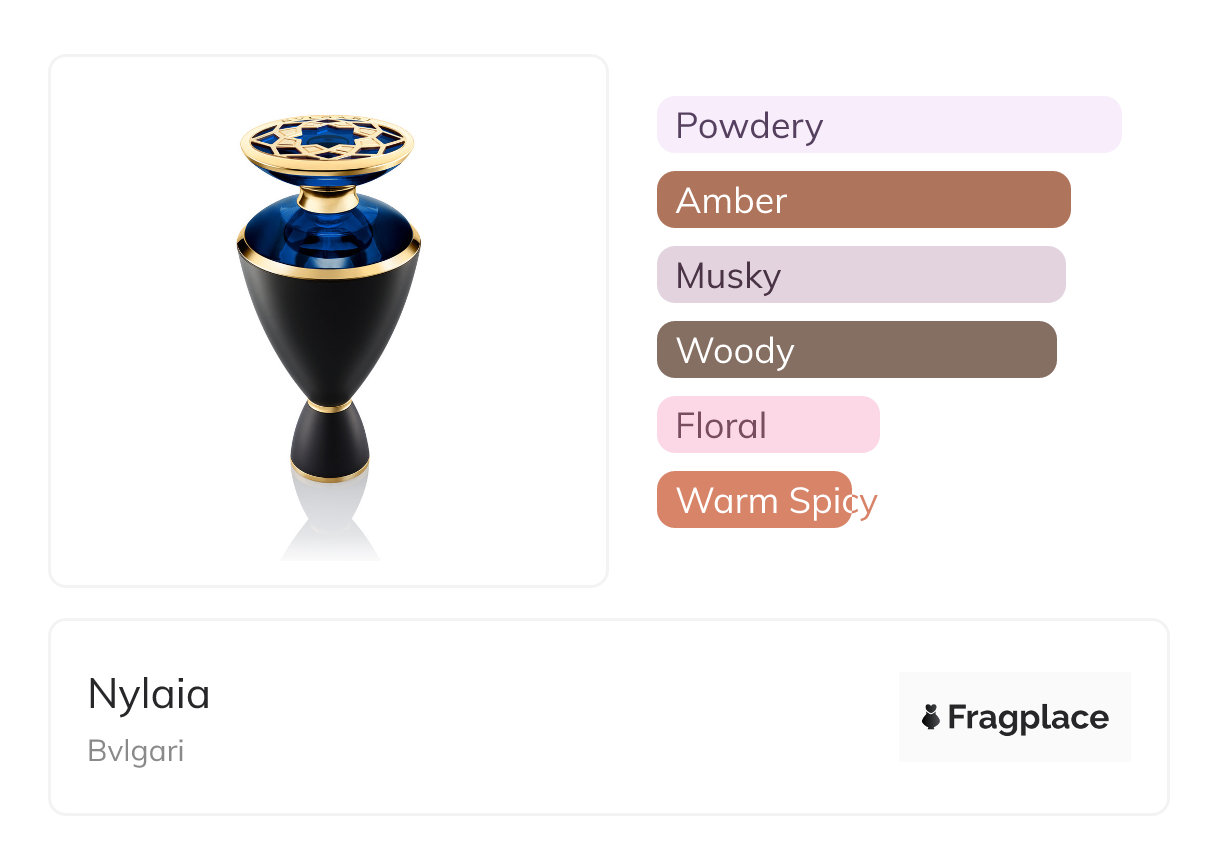Viewport: 1218px width, 864px height.
Task: Click the gold star-patterned bottle cap
Action: (x=328, y=145)
